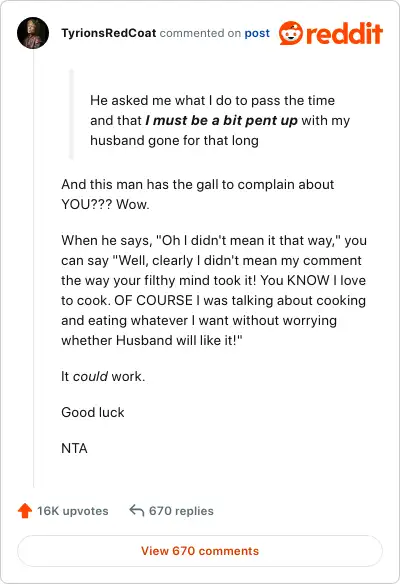Click the "View 670 comments" button
The image size is (400, 584).
pos(200,551)
